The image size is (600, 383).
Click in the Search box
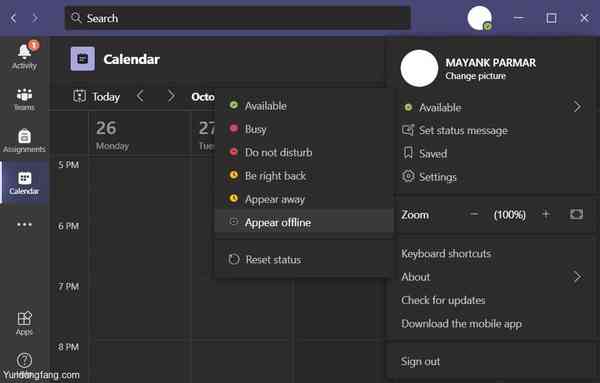(x=238, y=18)
